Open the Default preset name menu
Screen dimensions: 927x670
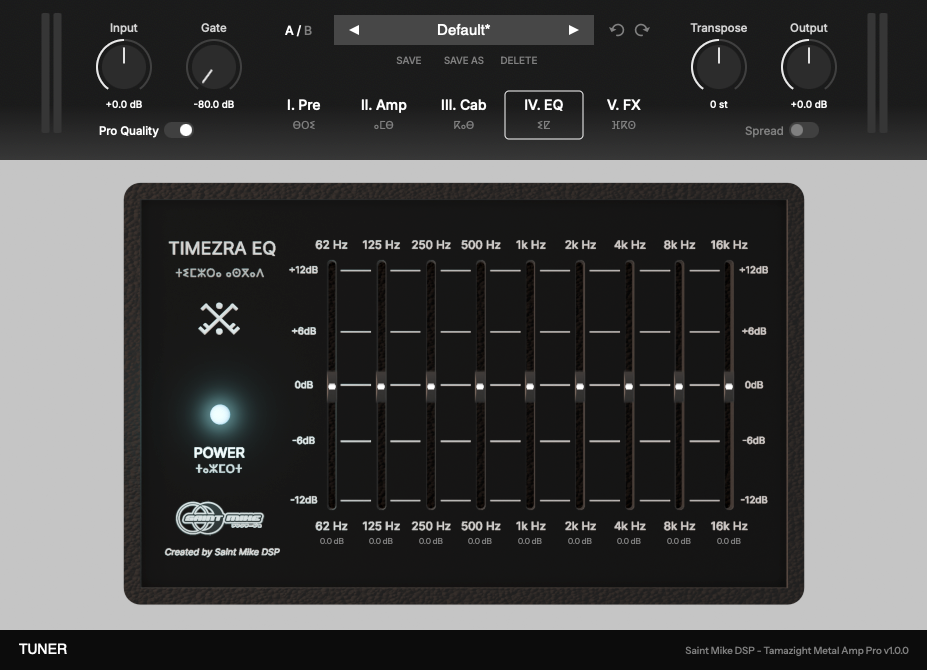point(463,30)
